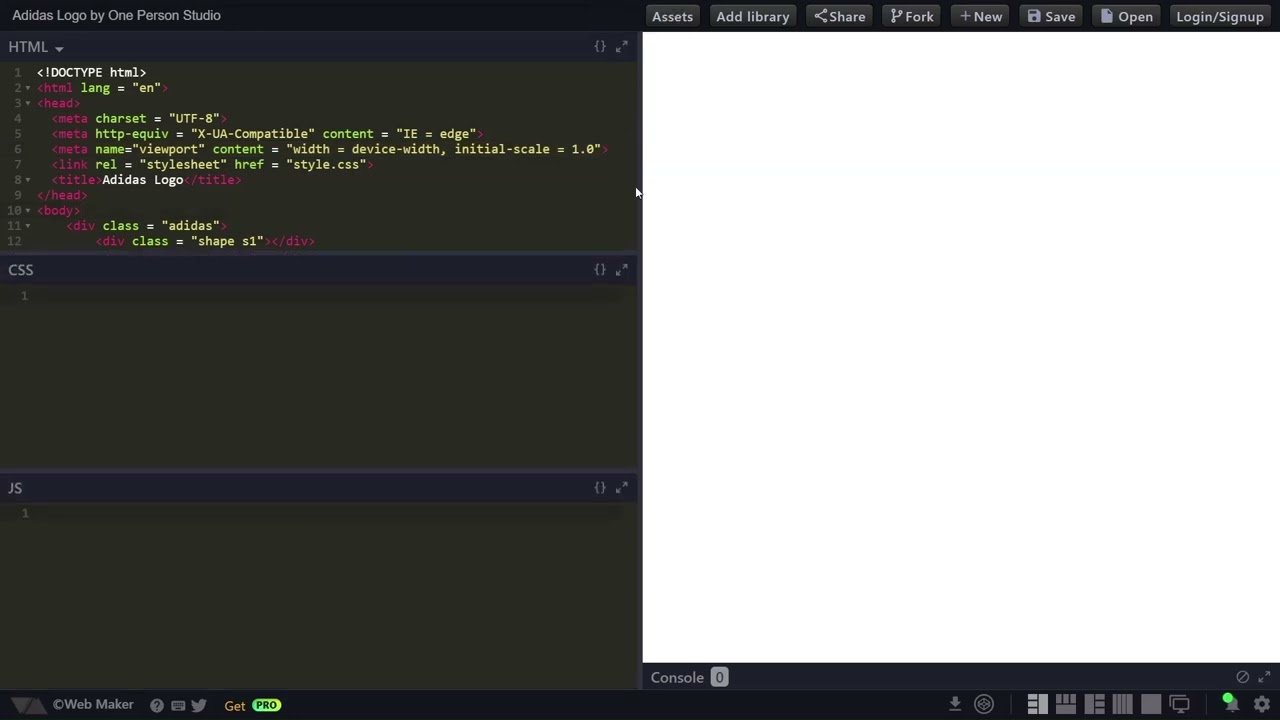Click the "UTF-8" charset value
The height and width of the screenshot is (720, 1280).
(x=194, y=119)
